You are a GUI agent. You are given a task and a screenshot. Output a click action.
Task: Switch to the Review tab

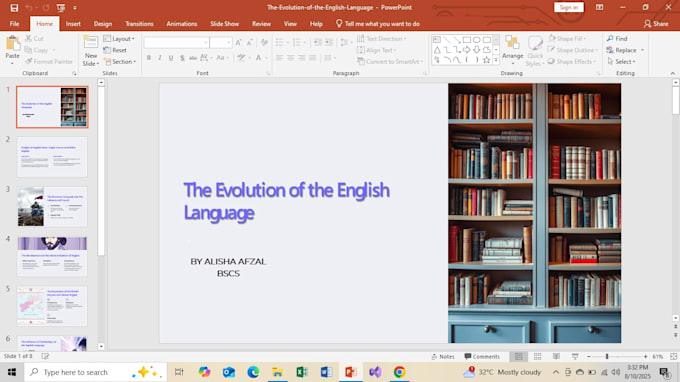pyautogui.click(x=261, y=24)
